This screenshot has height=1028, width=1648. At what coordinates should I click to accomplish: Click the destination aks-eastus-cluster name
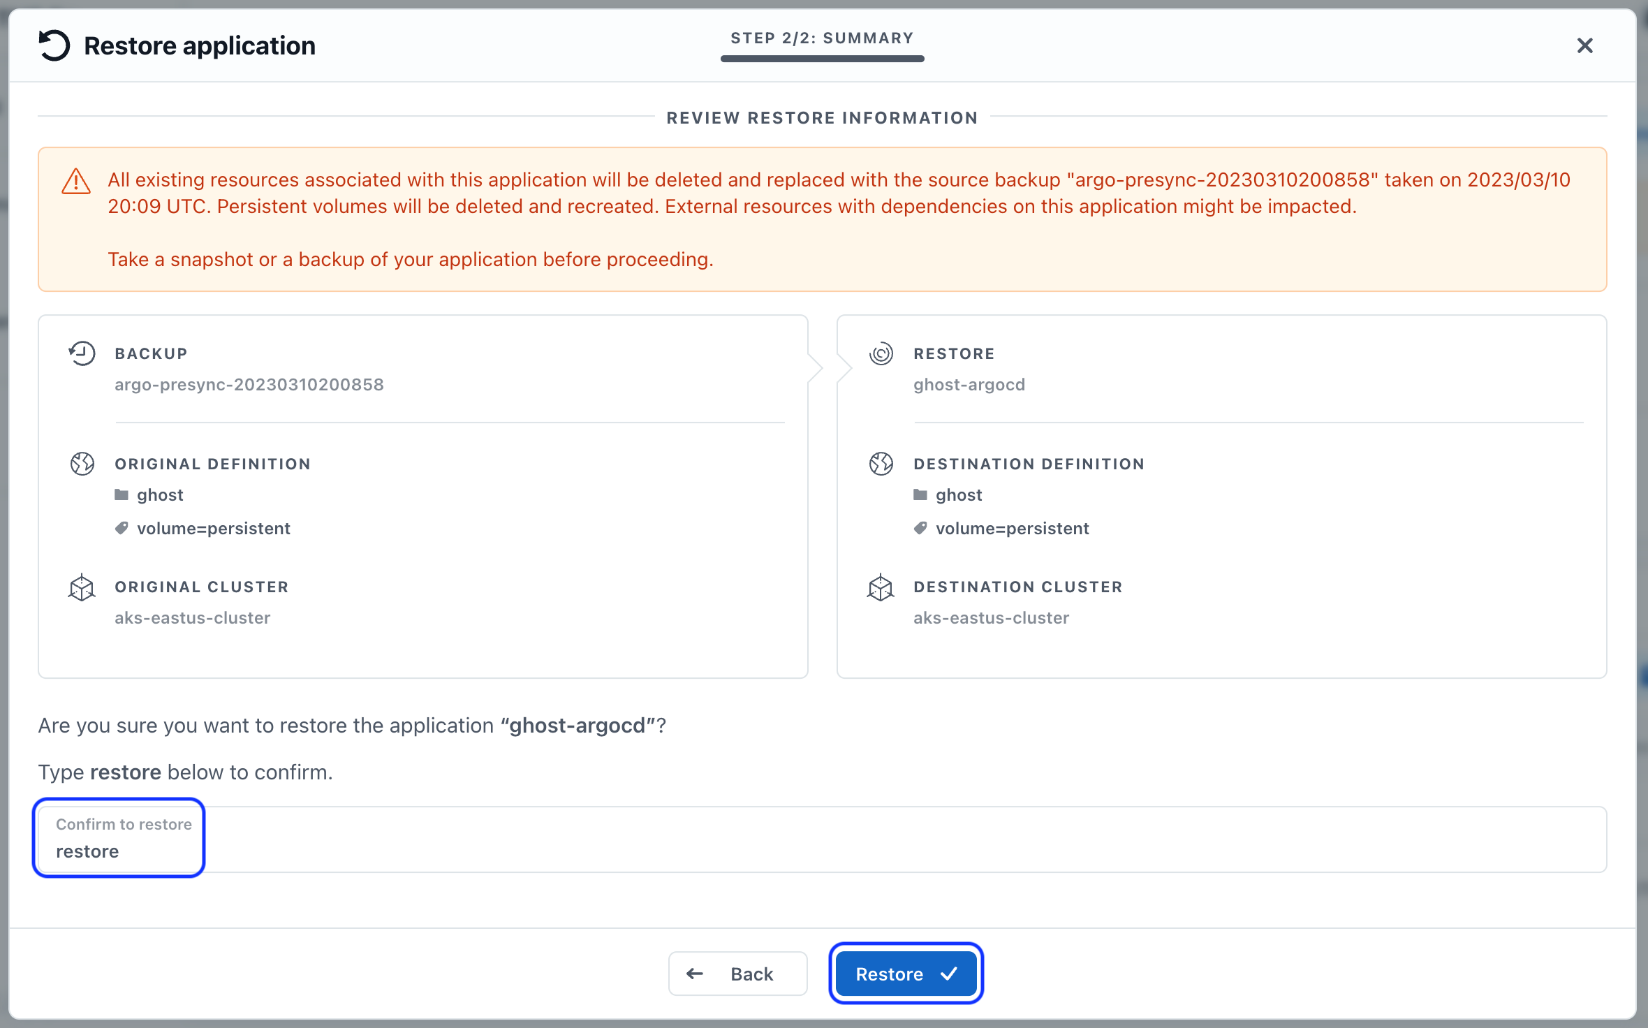[991, 618]
